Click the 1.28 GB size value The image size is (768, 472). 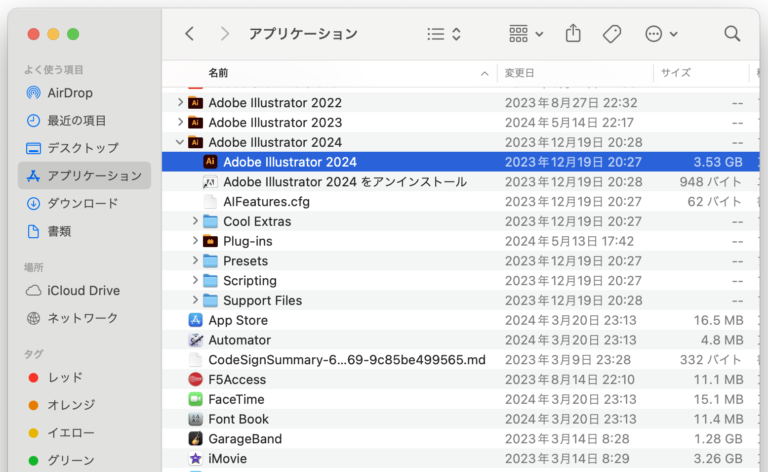coord(718,439)
